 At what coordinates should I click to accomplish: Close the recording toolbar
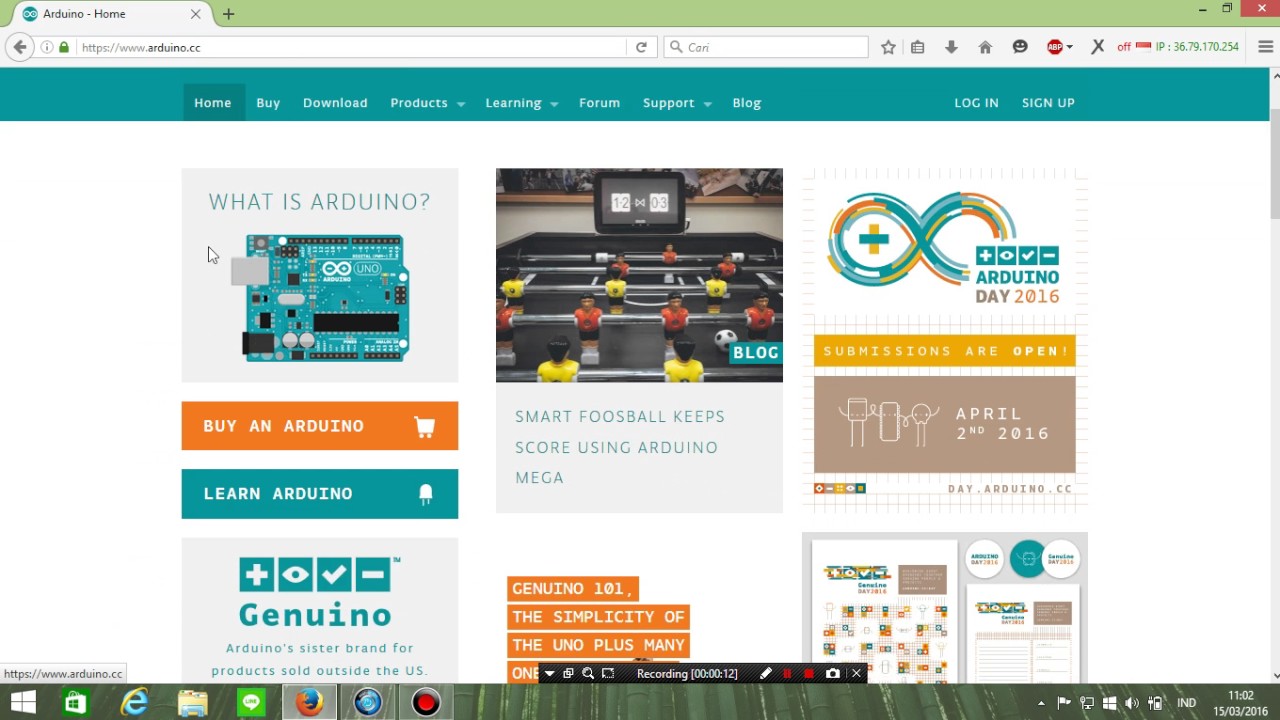856,674
